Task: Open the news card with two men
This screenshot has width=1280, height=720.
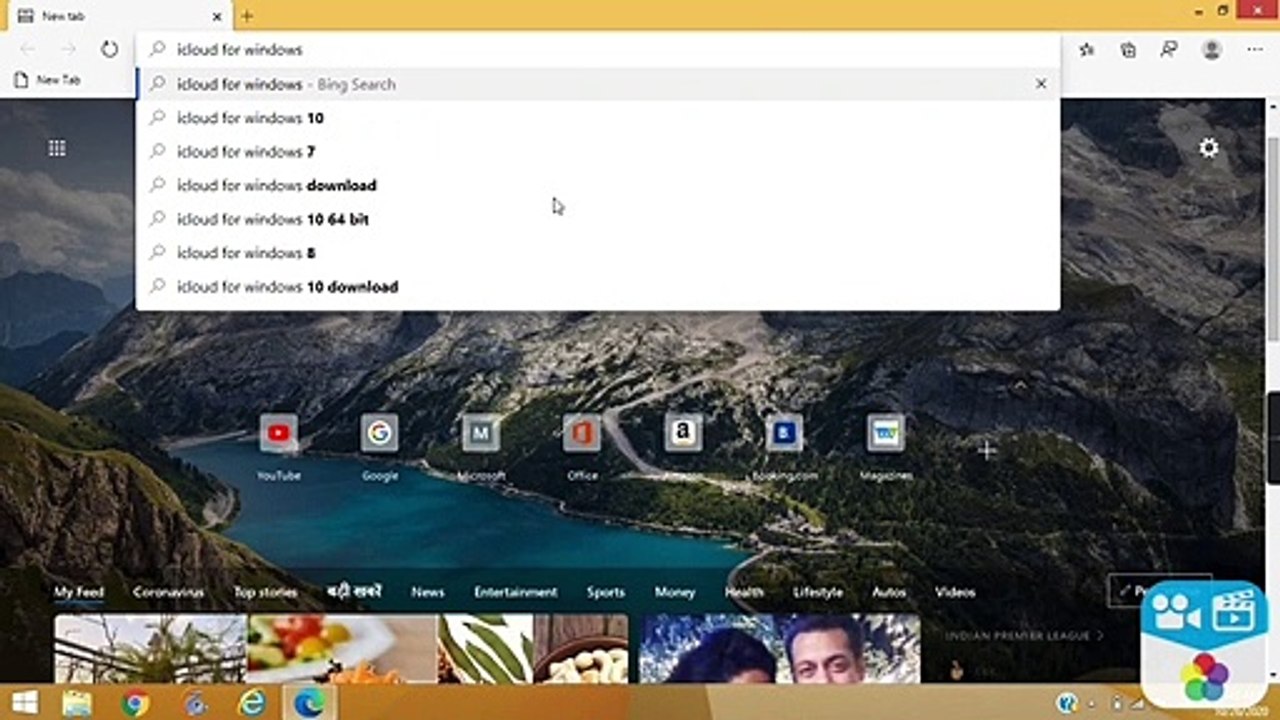Action: pyautogui.click(x=779, y=649)
